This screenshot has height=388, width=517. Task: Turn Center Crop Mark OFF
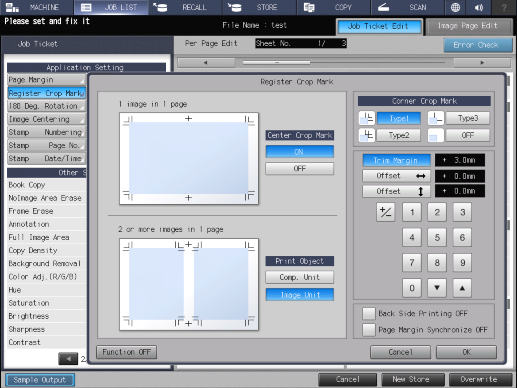click(299, 169)
